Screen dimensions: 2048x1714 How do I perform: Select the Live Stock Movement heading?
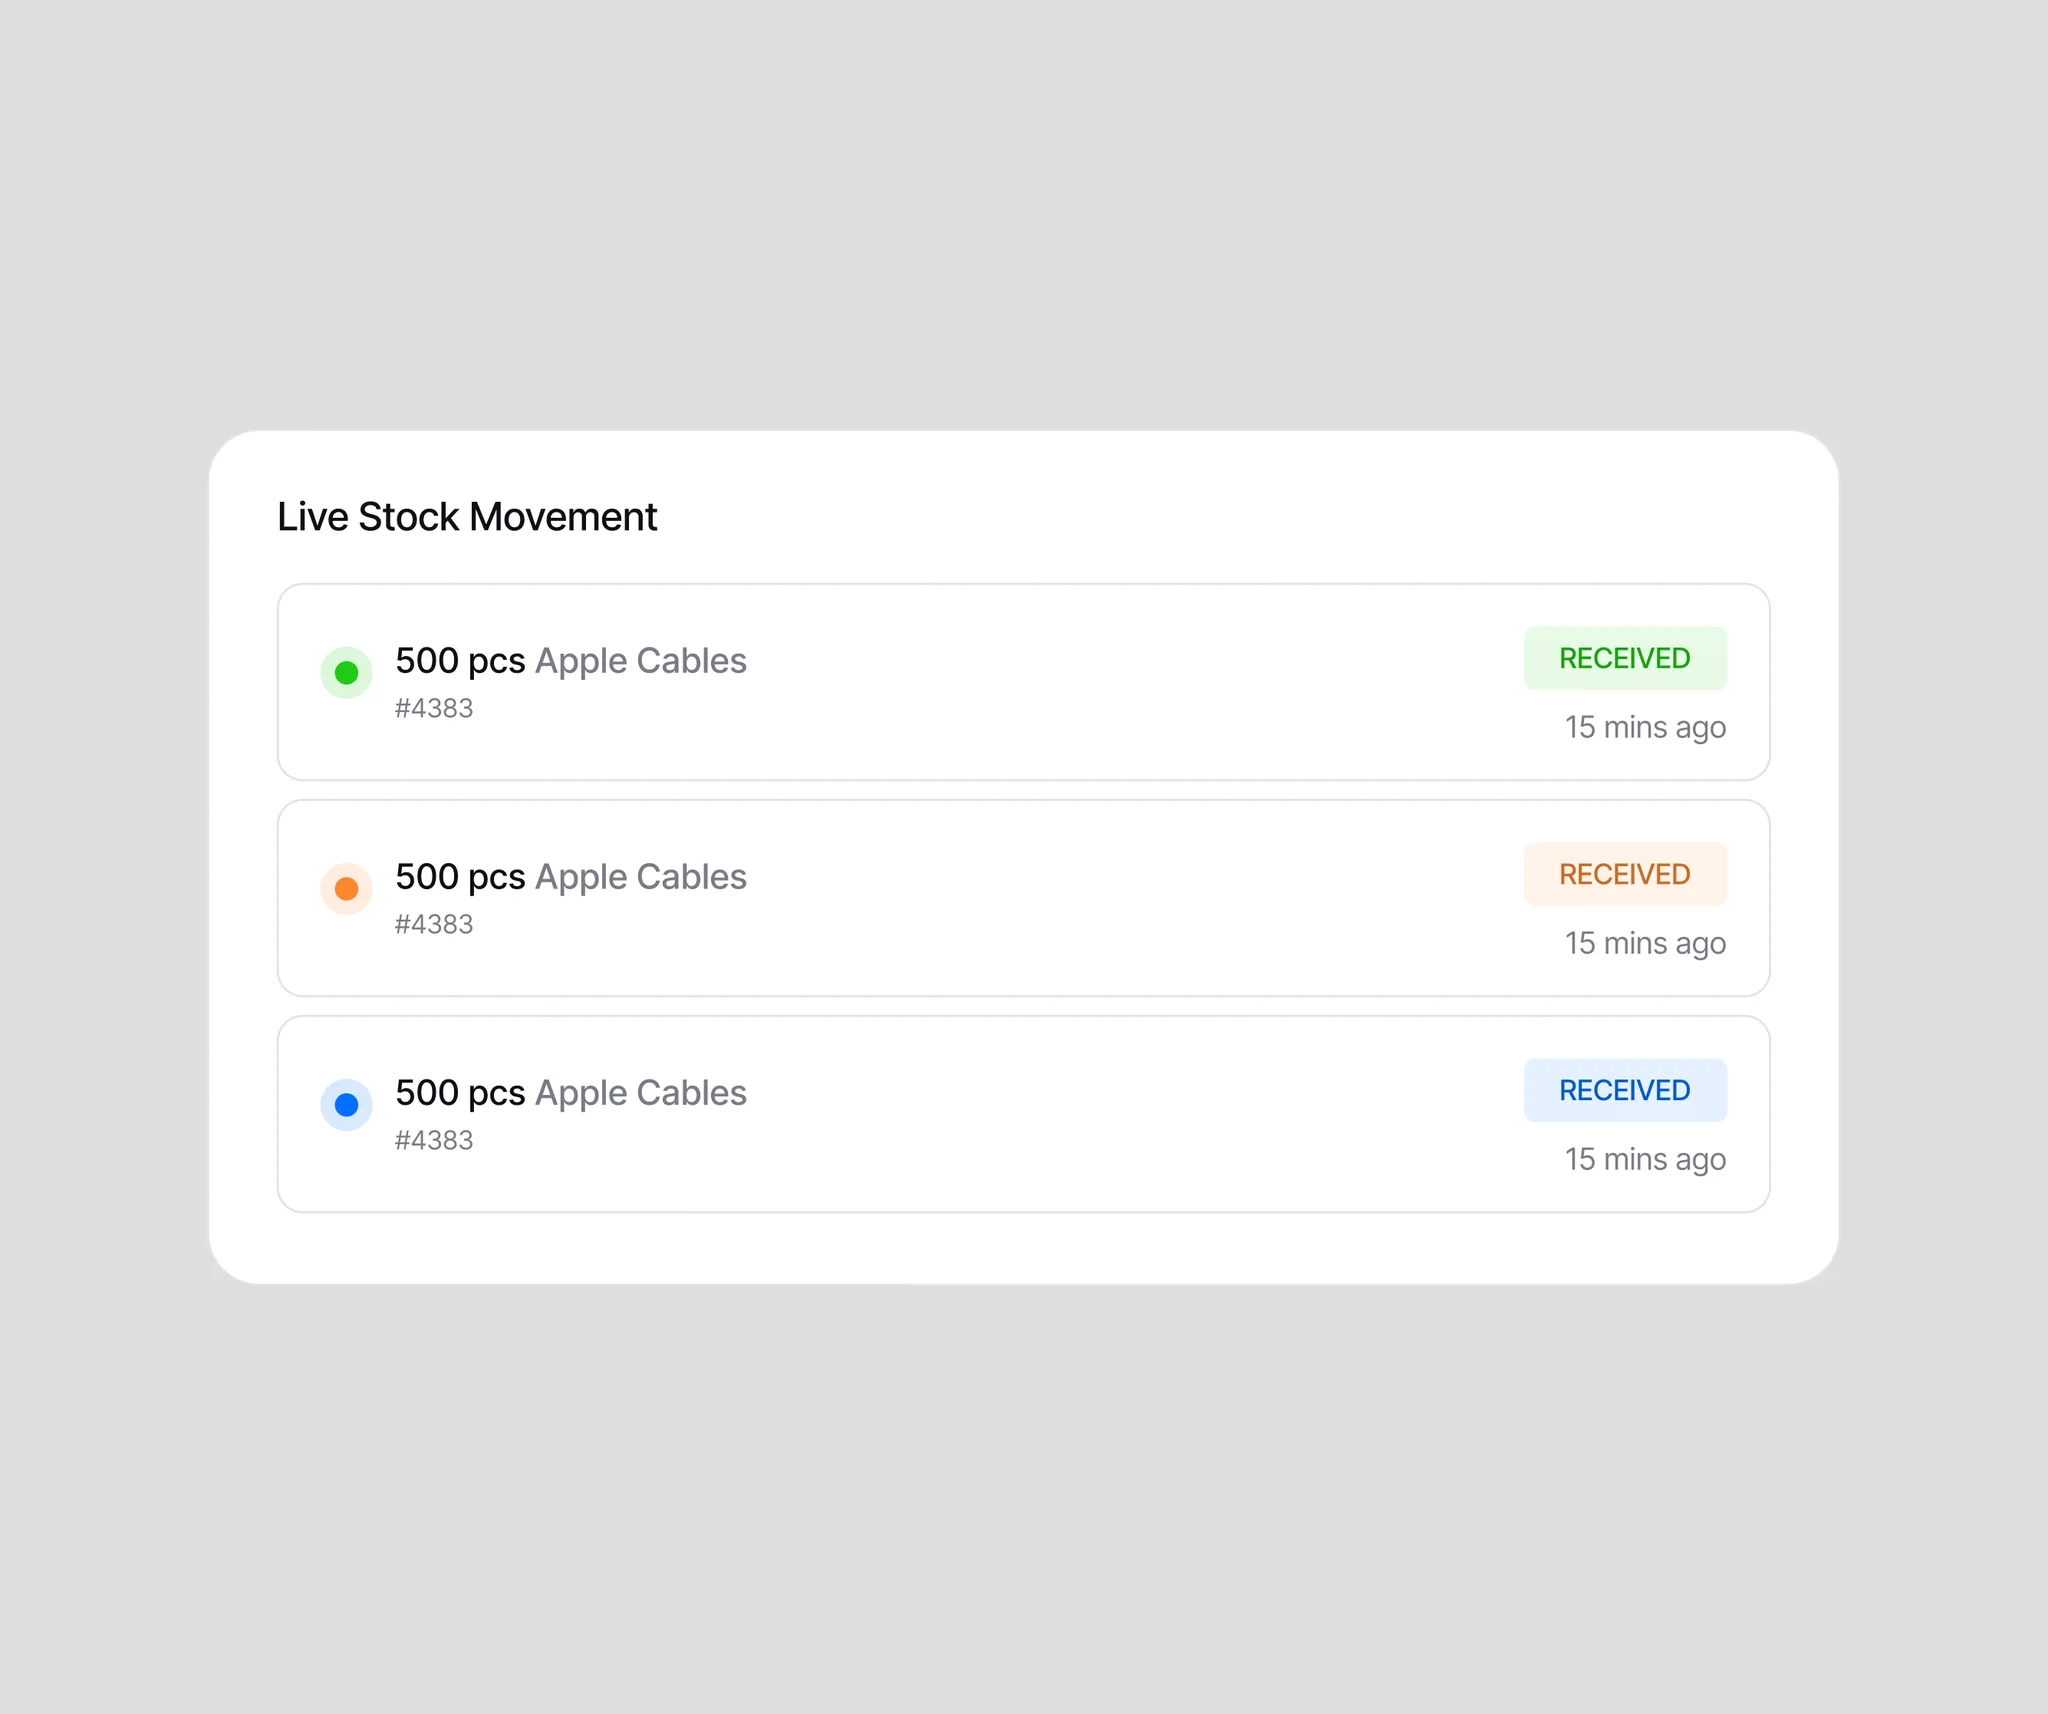pos(467,517)
